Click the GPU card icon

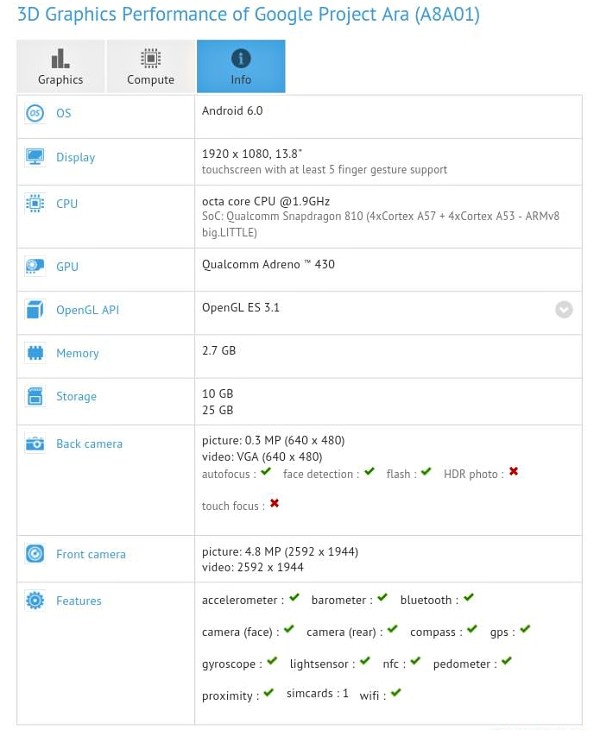pyautogui.click(x=35, y=266)
